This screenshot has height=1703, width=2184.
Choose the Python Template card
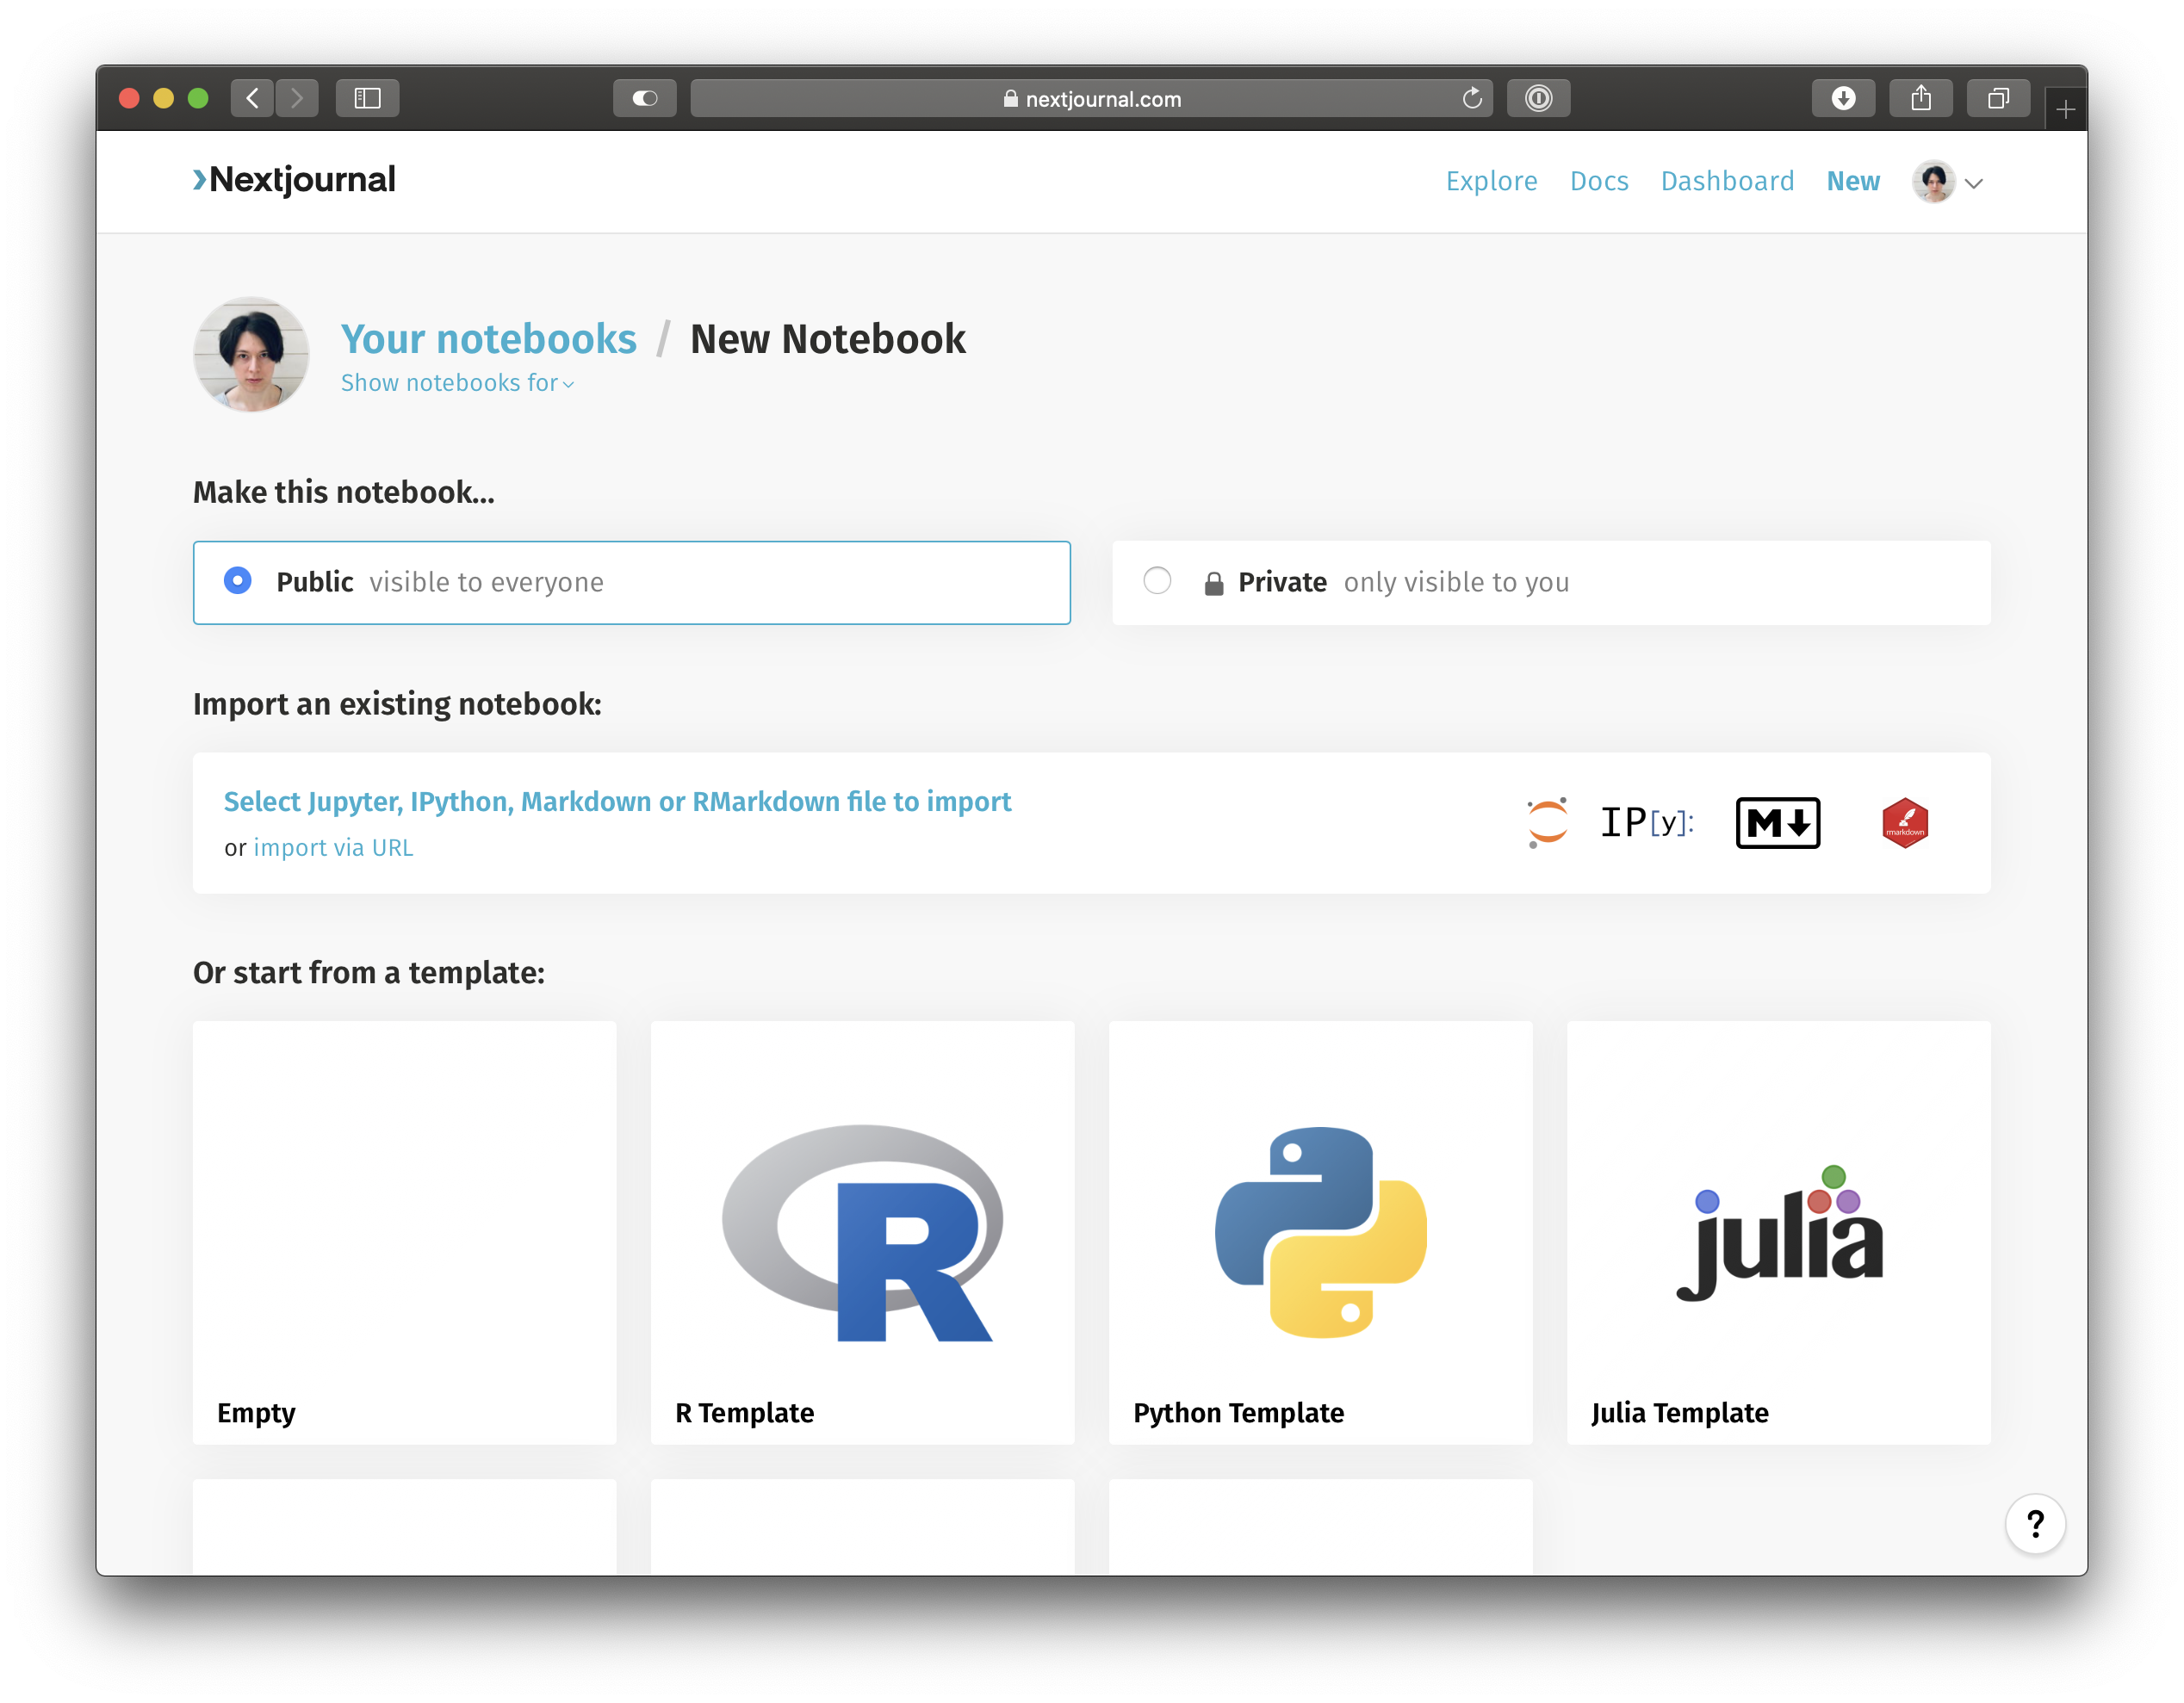coord(1320,1232)
